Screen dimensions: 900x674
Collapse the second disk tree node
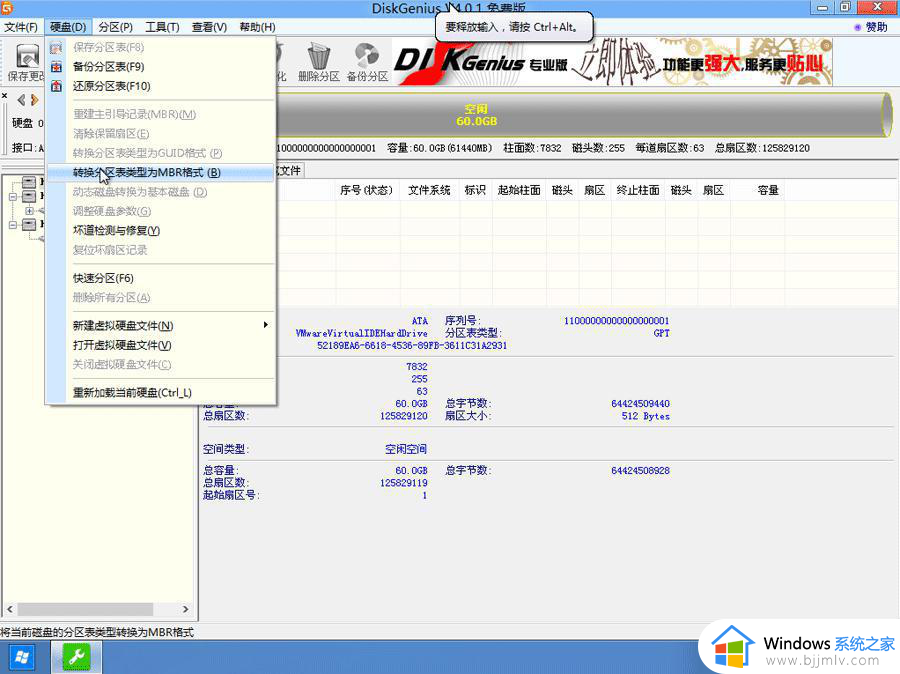pyautogui.click(x=13, y=196)
